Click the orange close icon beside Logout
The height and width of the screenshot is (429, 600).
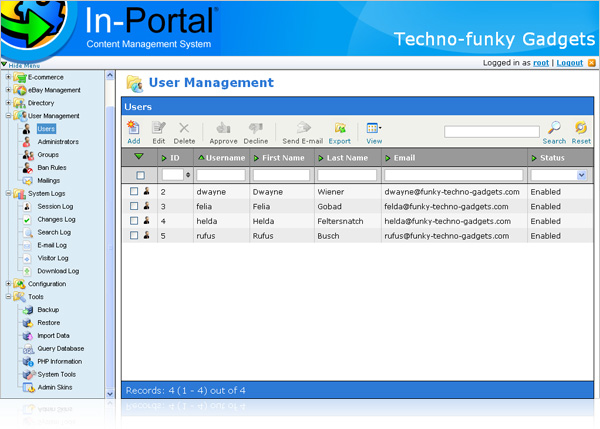pyautogui.click(x=592, y=63)
